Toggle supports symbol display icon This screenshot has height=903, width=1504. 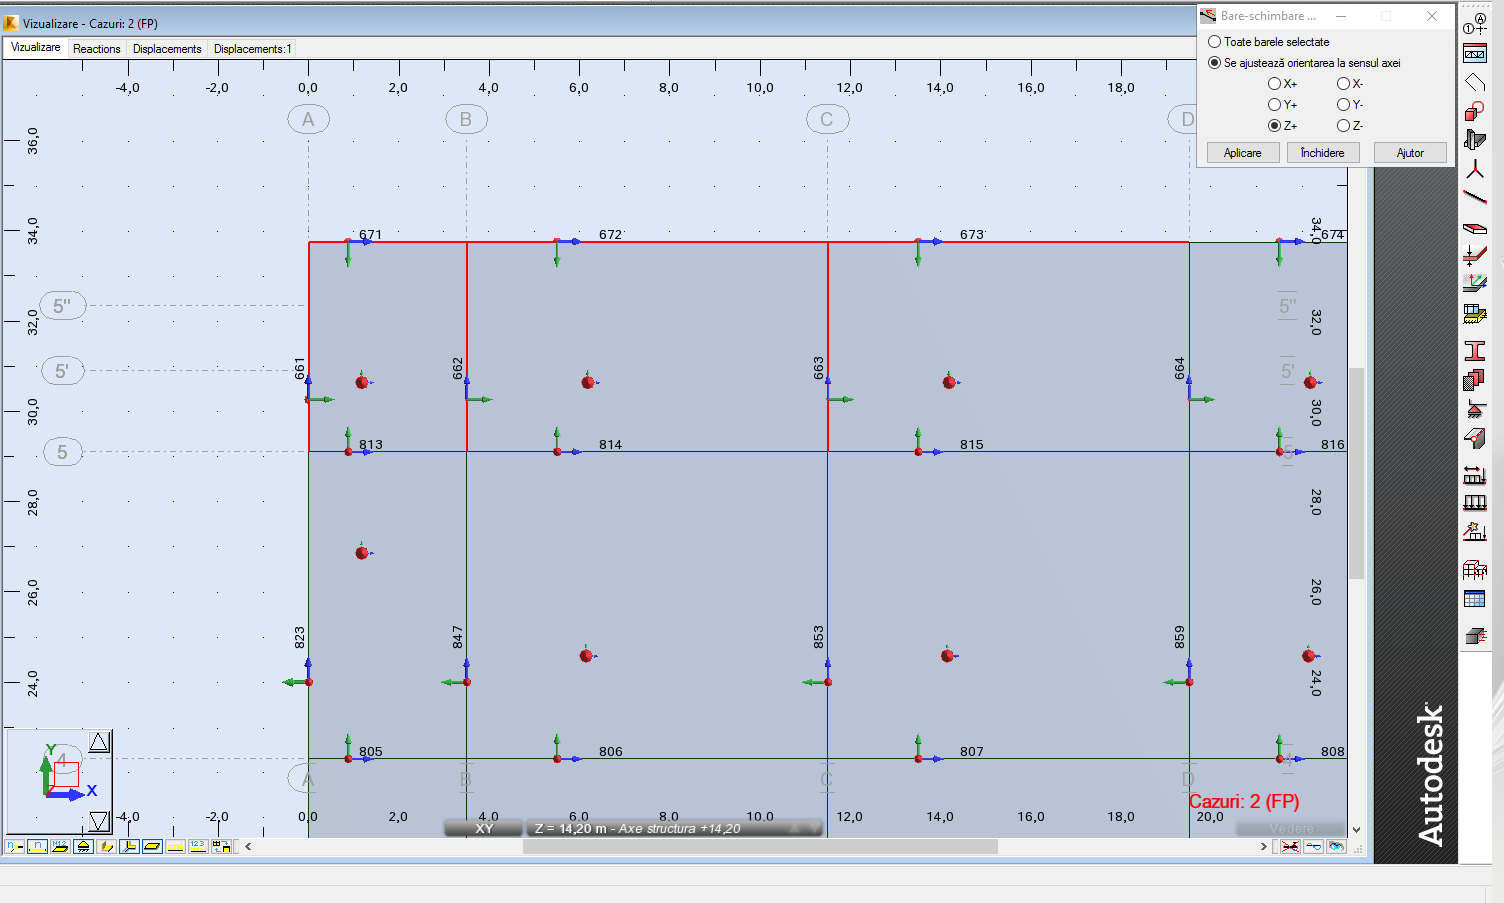[x=84, y=846]
